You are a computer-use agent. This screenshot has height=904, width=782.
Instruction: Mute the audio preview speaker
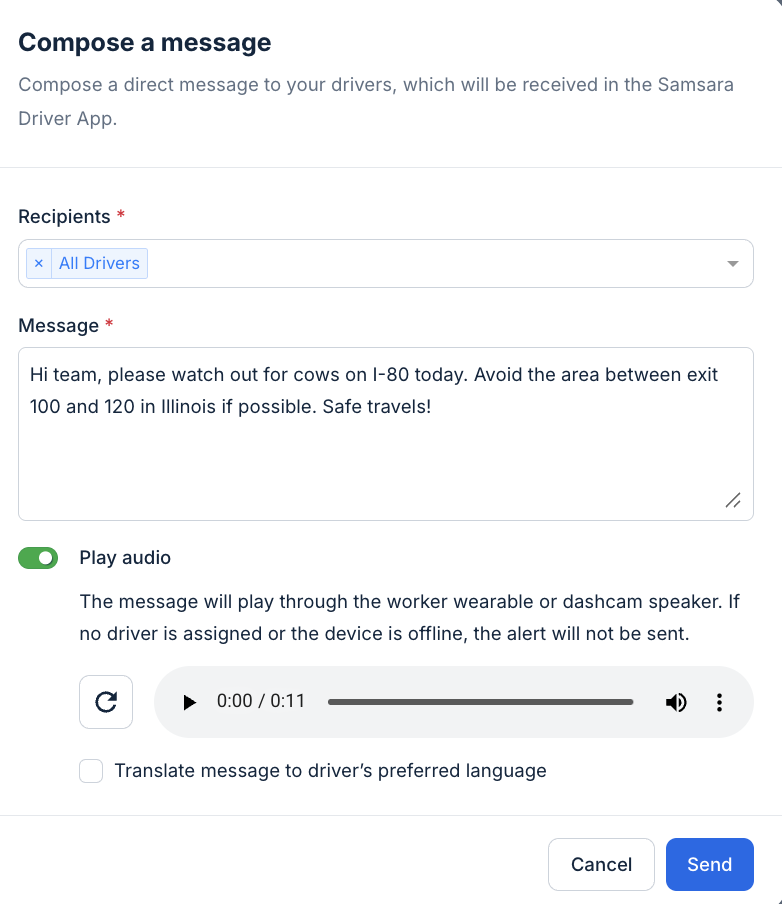pos(676,701)
